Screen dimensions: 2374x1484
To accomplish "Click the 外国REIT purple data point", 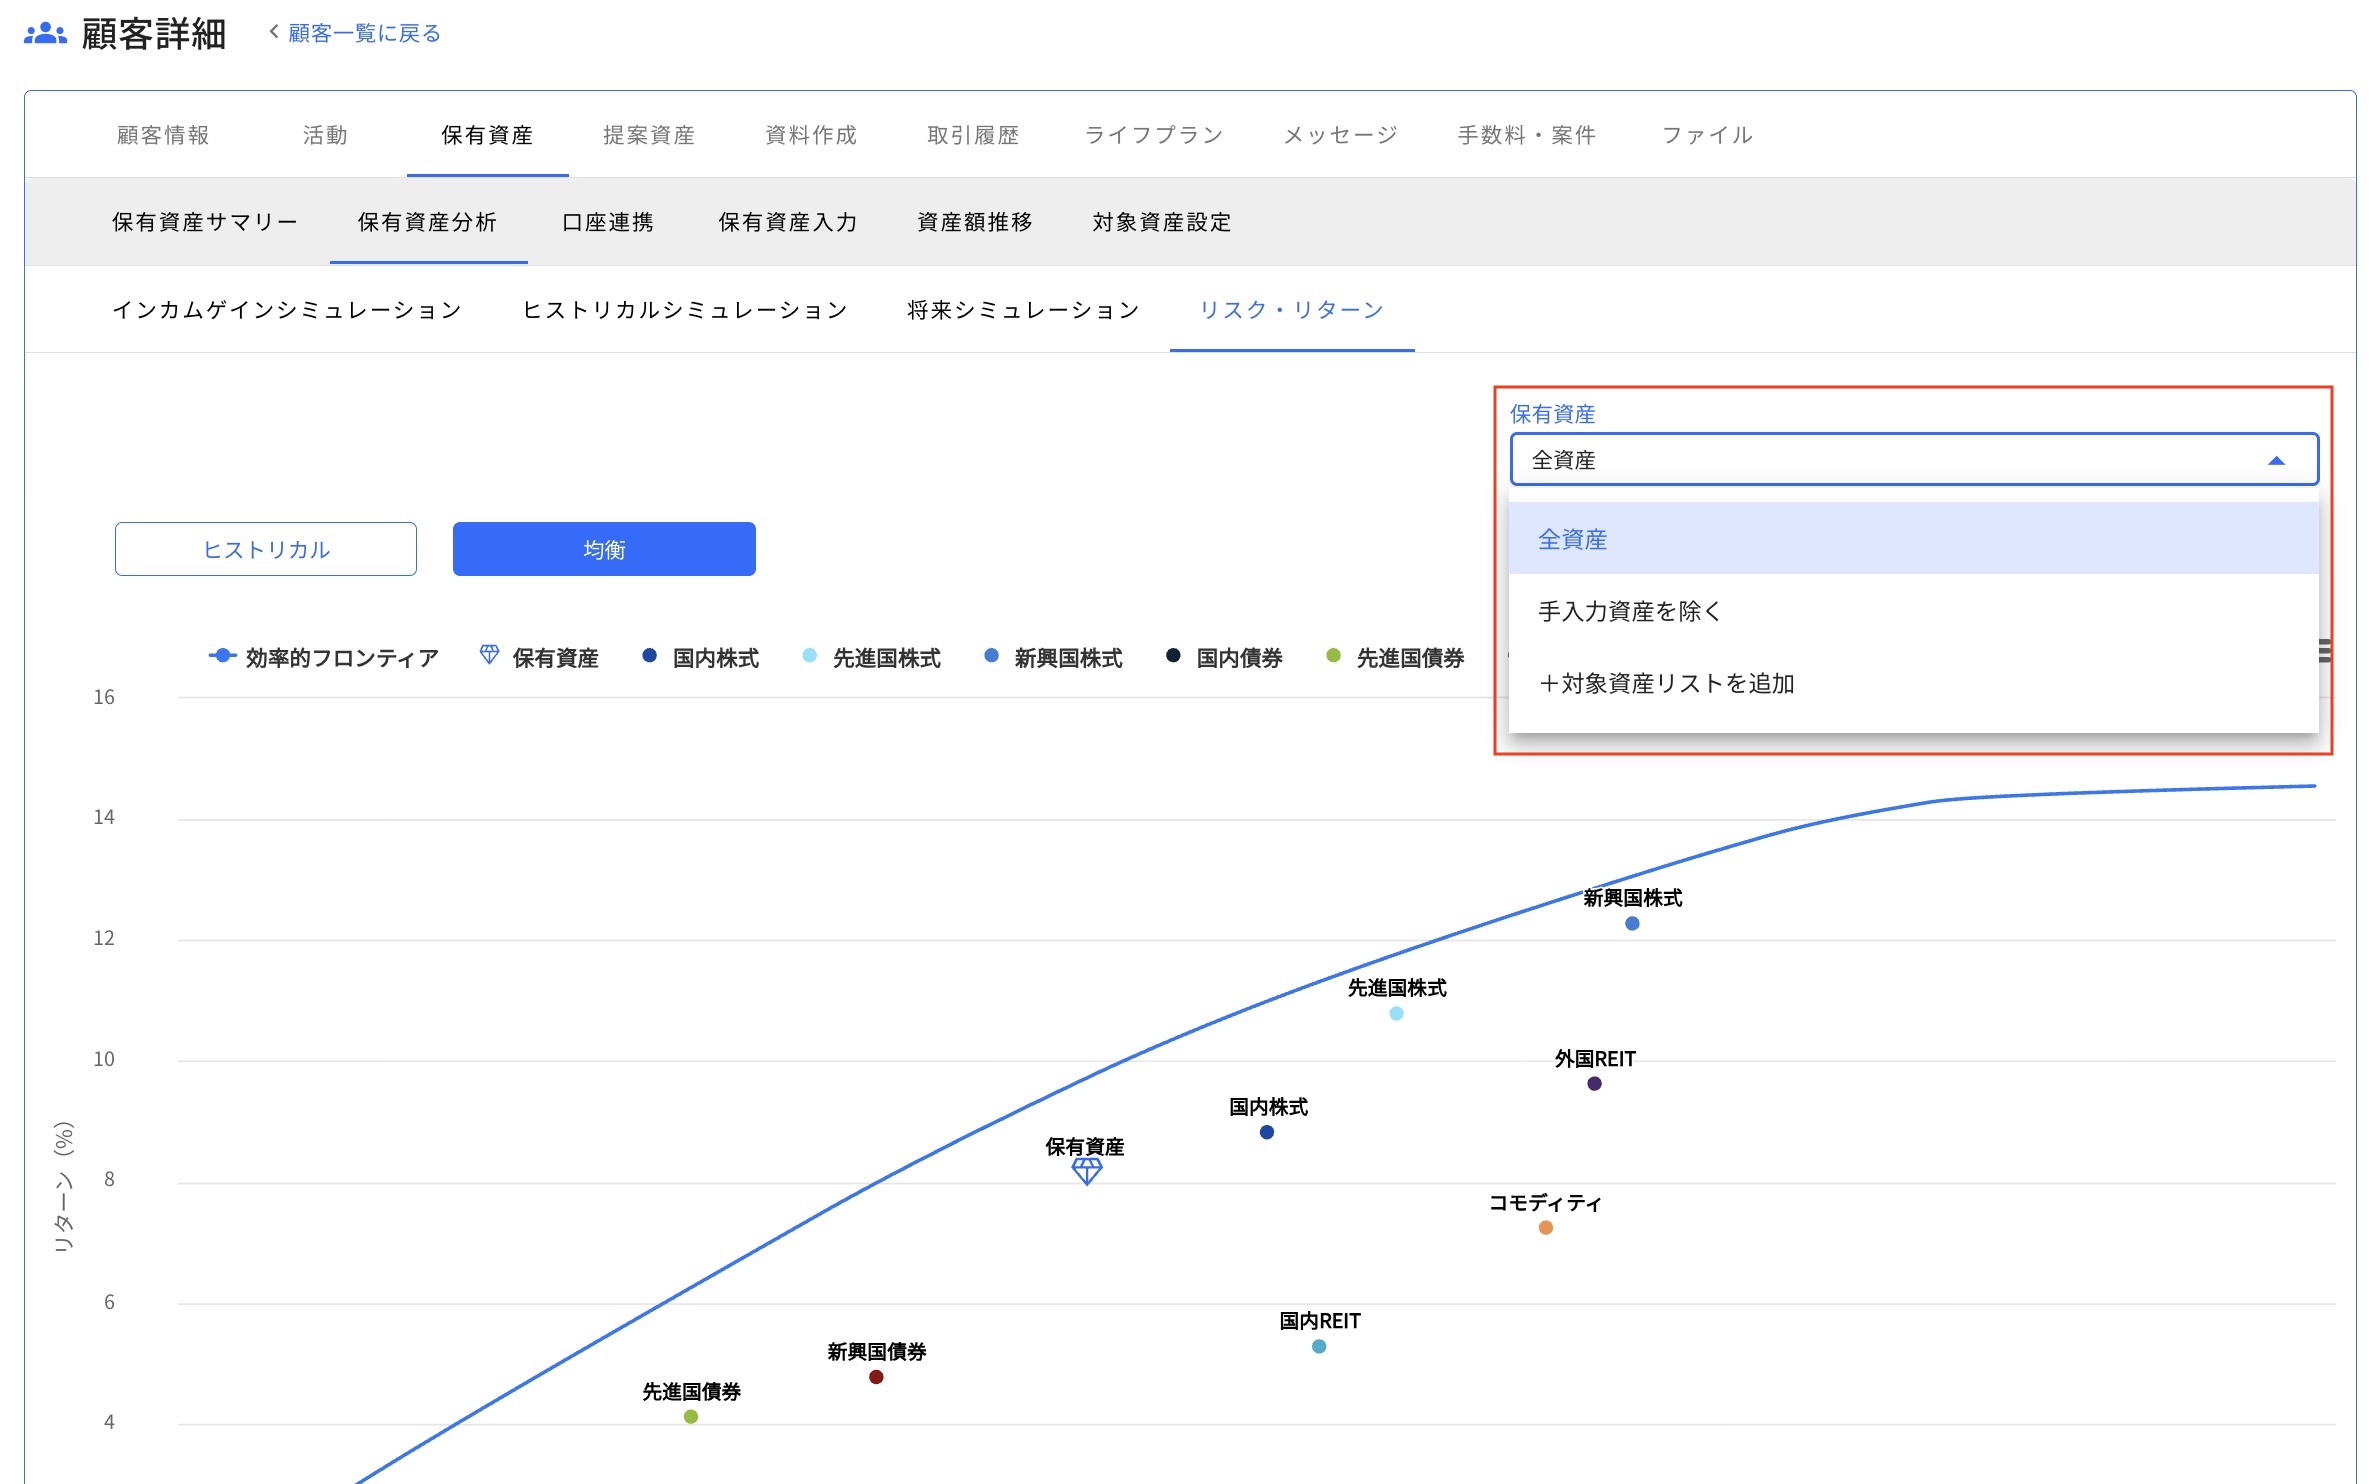I will click(1594, 1083).
